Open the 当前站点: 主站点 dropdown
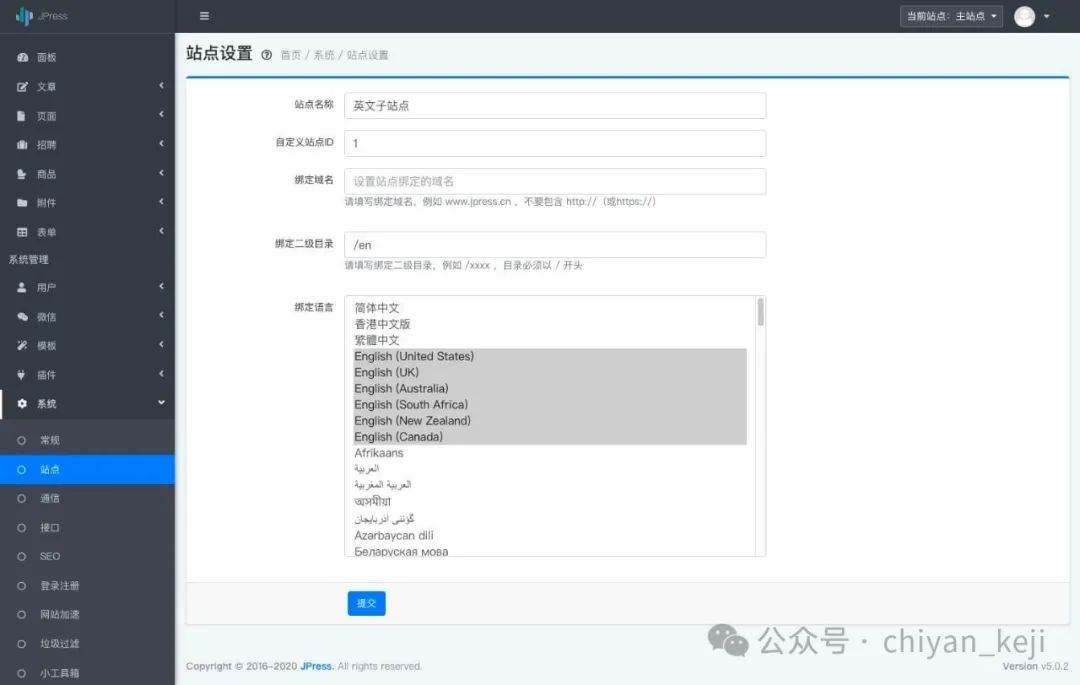Viewport: 1080px width, 685px height. coord(951,16)
